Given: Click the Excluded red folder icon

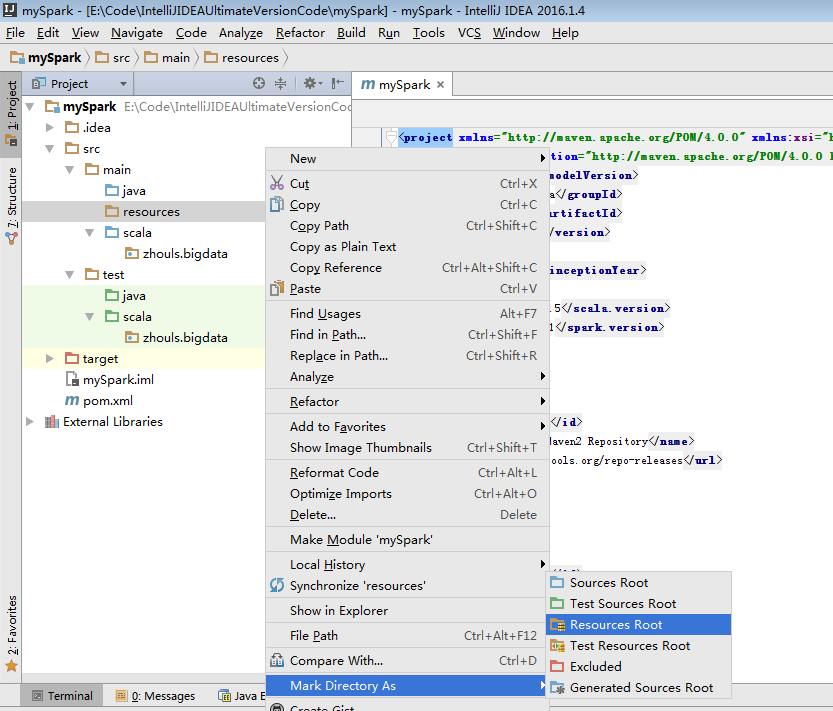Looking at the screenshot, I should coord(557,666).
